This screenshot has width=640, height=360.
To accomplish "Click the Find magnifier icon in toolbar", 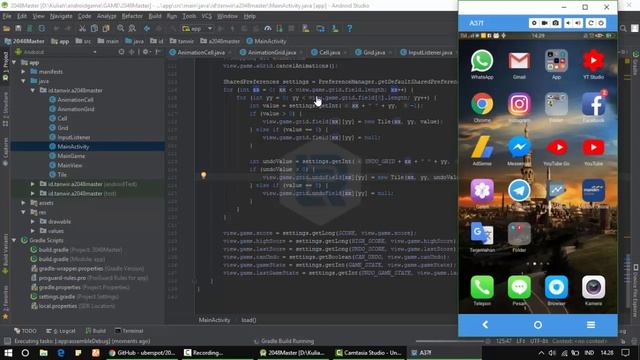I will click(120, 29).
